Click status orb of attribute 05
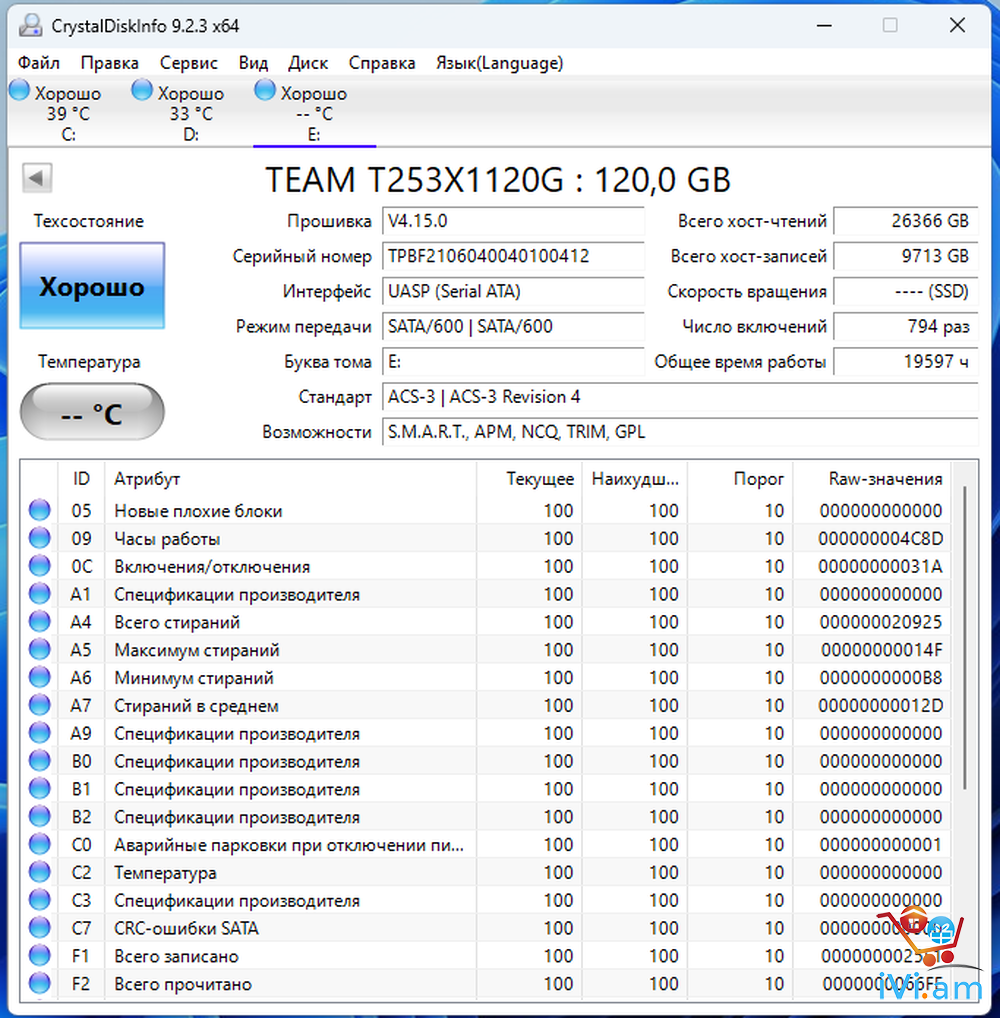The width and height of the screenshot is (1000, 1018). 40,510
